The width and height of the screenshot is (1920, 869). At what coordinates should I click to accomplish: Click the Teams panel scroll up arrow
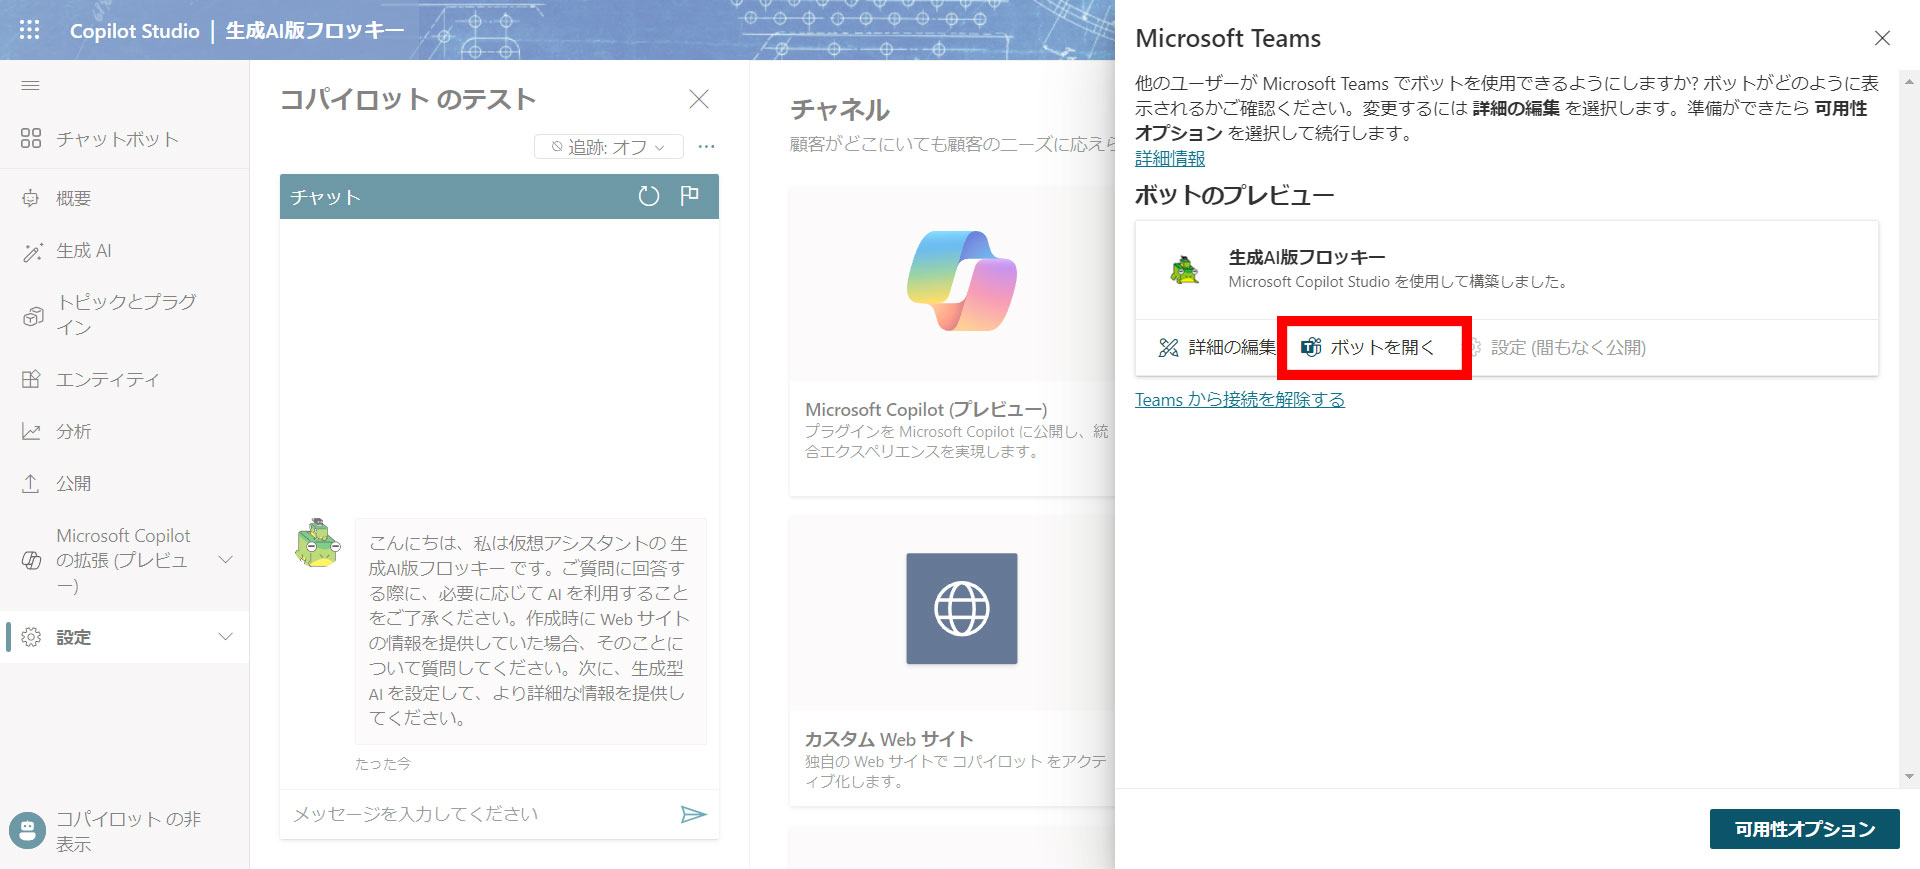1909,83
